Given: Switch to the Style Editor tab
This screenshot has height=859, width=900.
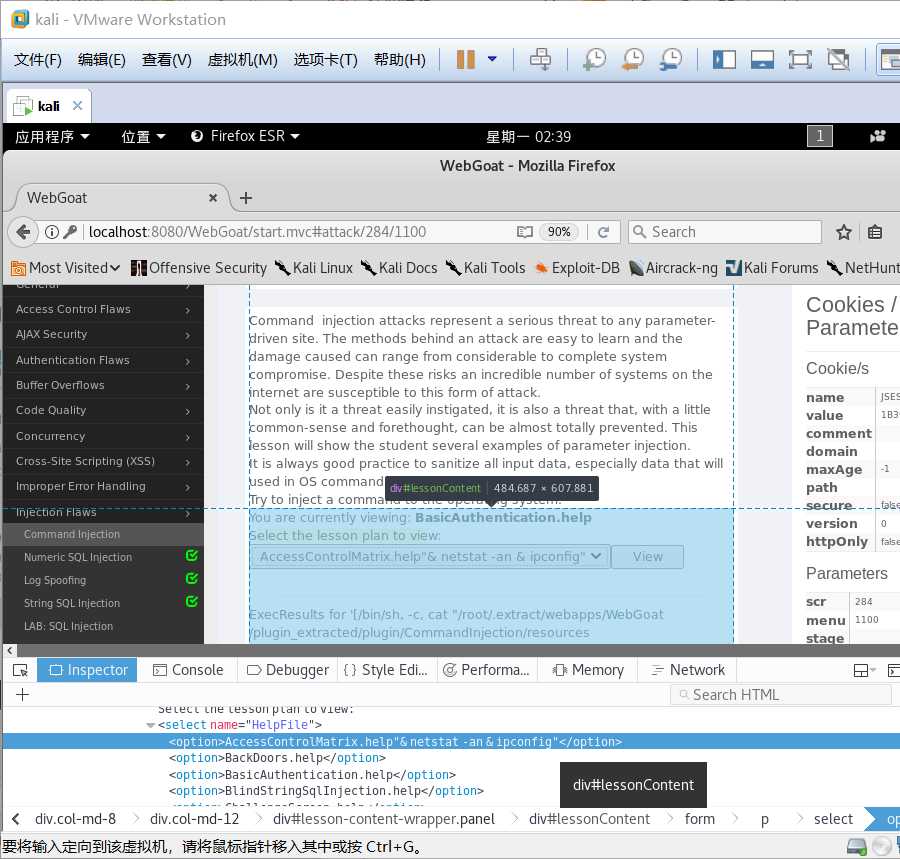Looking at the screenshot, I should (x=386, y=670).
